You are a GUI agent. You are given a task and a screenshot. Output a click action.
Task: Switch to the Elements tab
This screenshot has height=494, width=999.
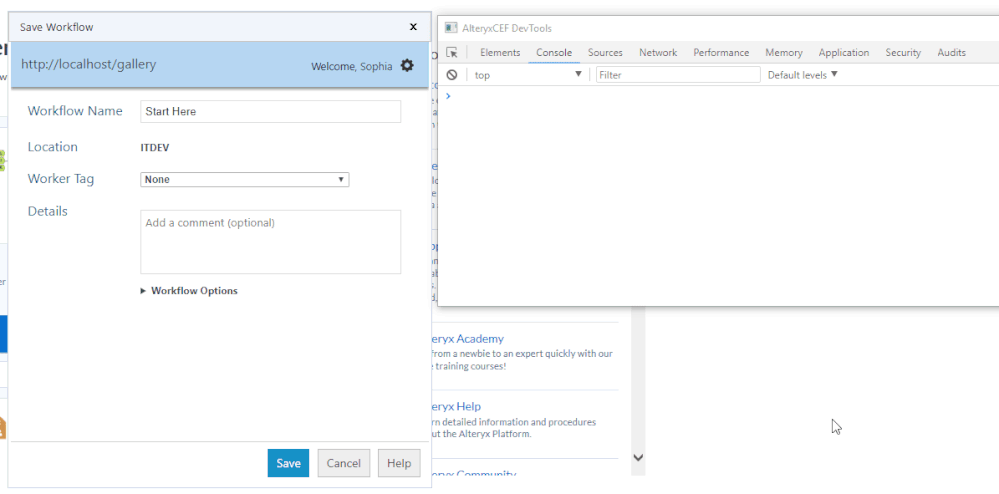[500, 53]
